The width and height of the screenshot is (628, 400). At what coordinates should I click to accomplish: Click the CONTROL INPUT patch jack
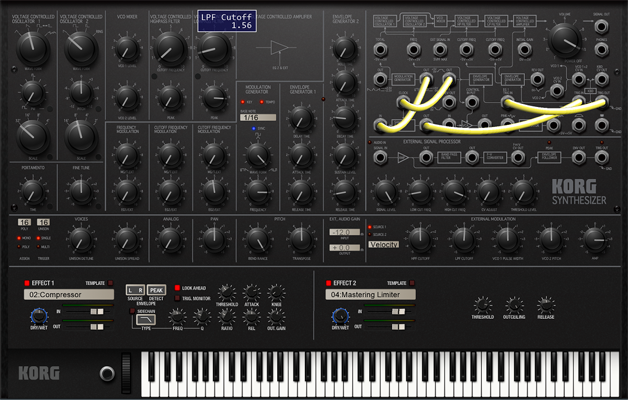(472, 103)
